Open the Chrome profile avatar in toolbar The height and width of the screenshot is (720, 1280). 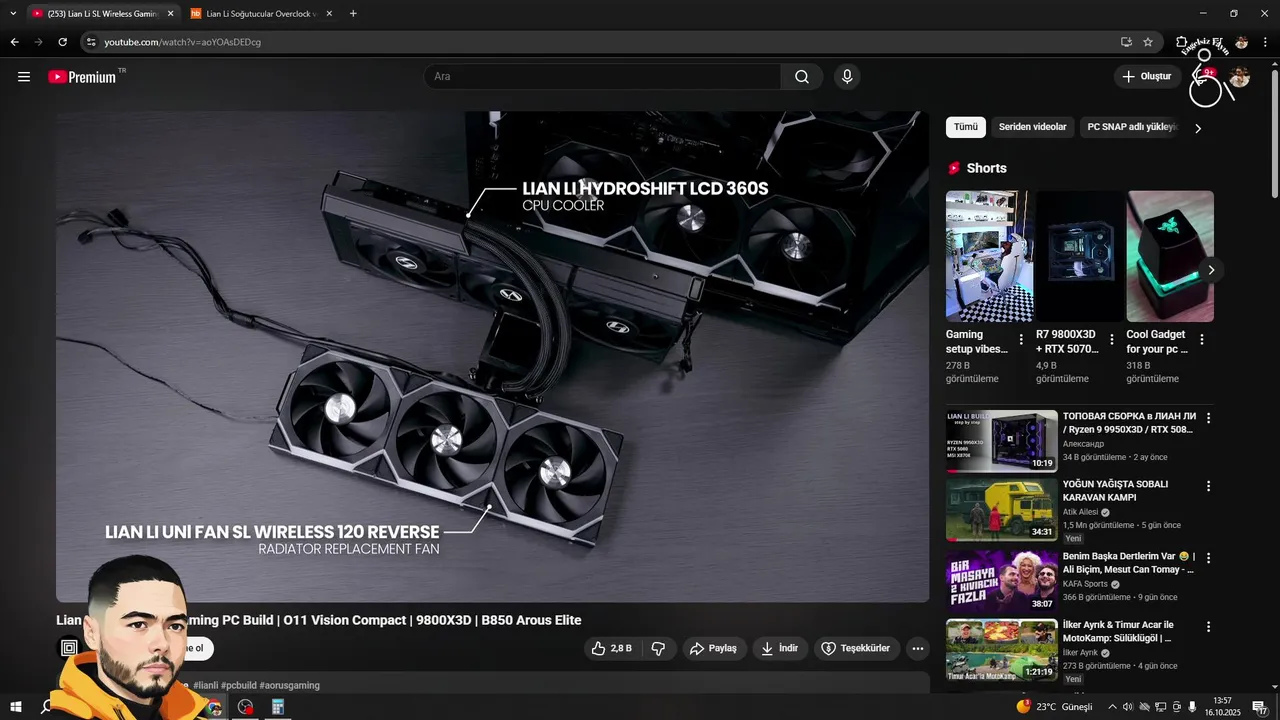pos(1241,42)
